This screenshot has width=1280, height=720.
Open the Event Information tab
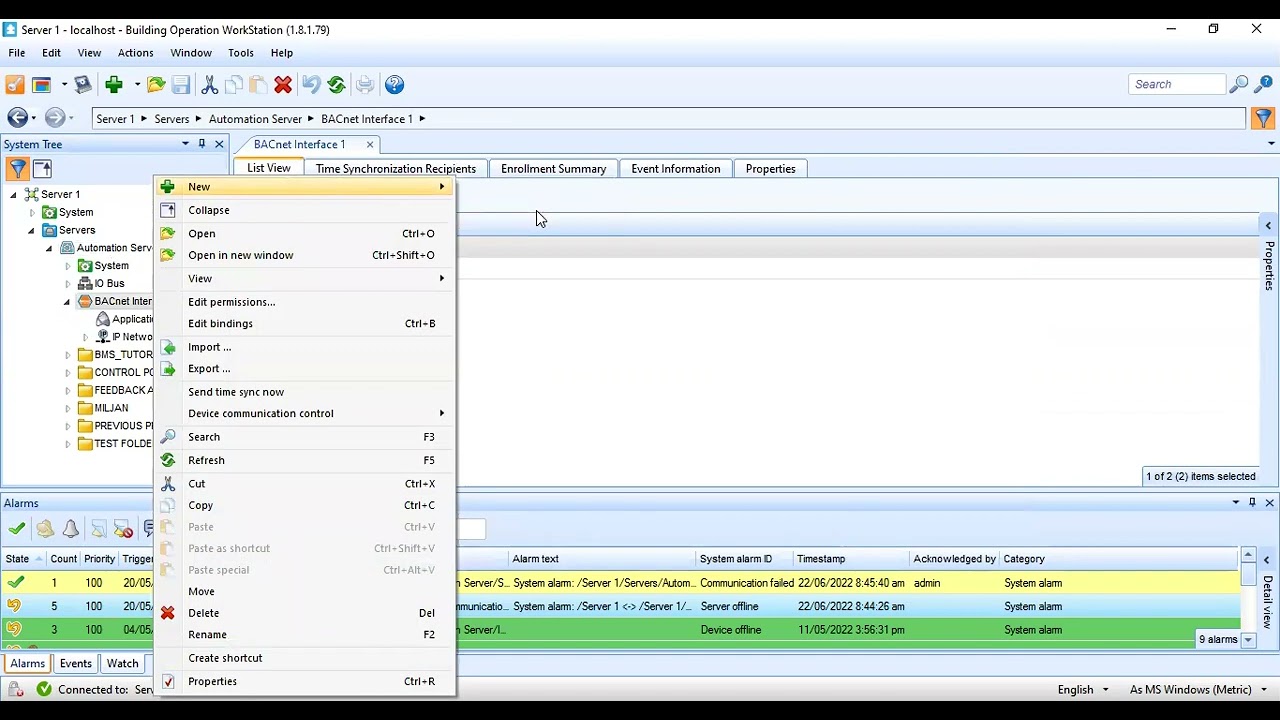tap(675, 169)
